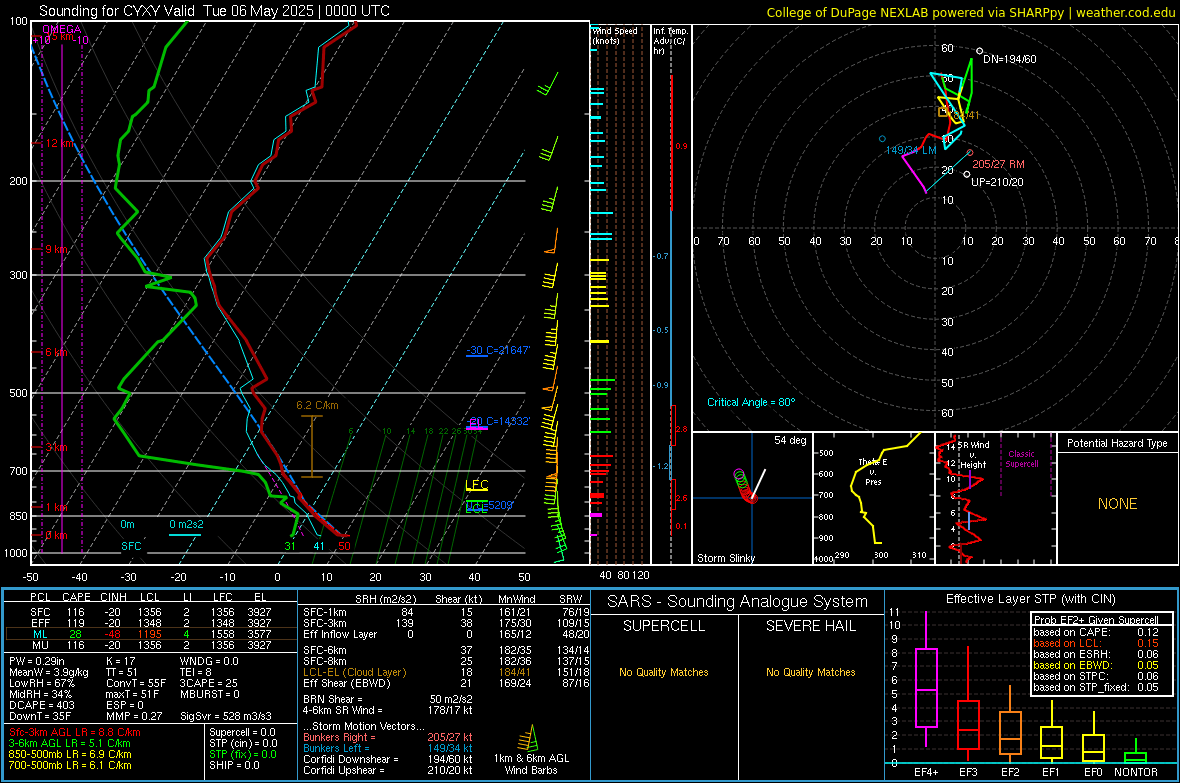Click the green 'STP (fix) = 0.0' parameter
Viewport: 1180px width, 783px height.
point(243,754)
